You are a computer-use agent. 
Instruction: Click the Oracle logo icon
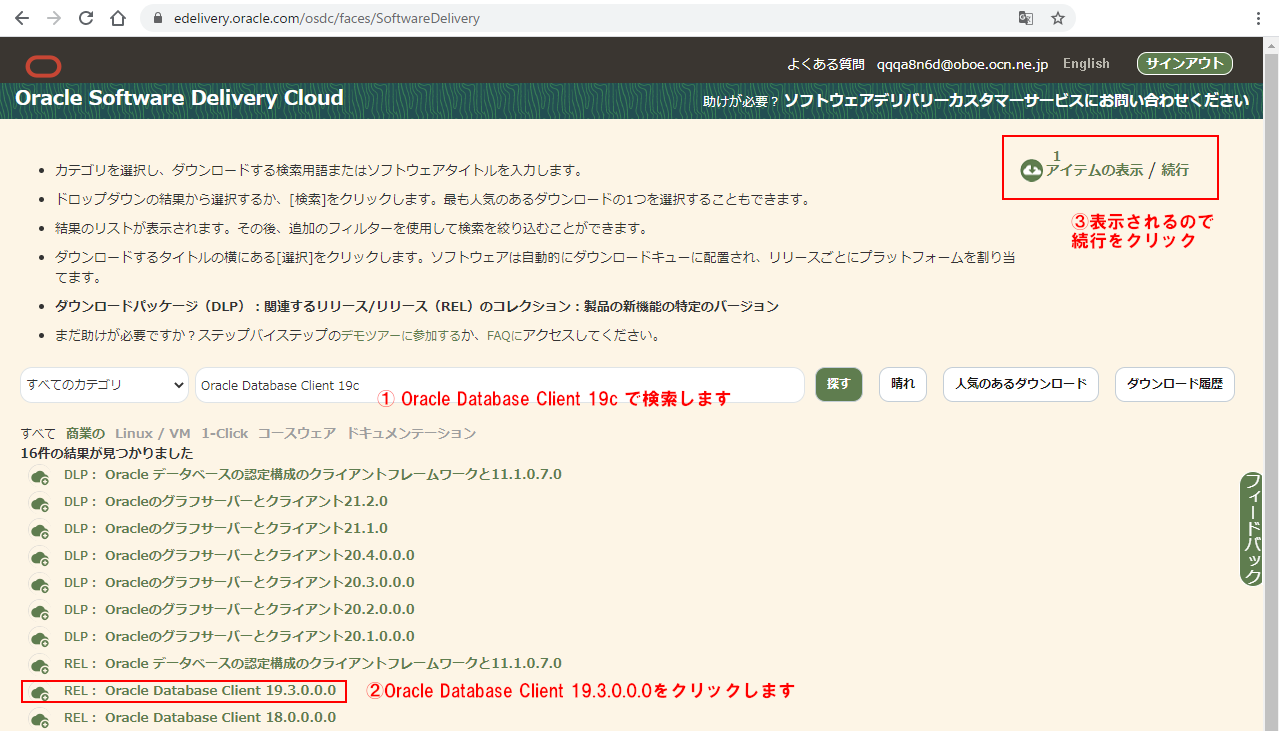[43, 66]
